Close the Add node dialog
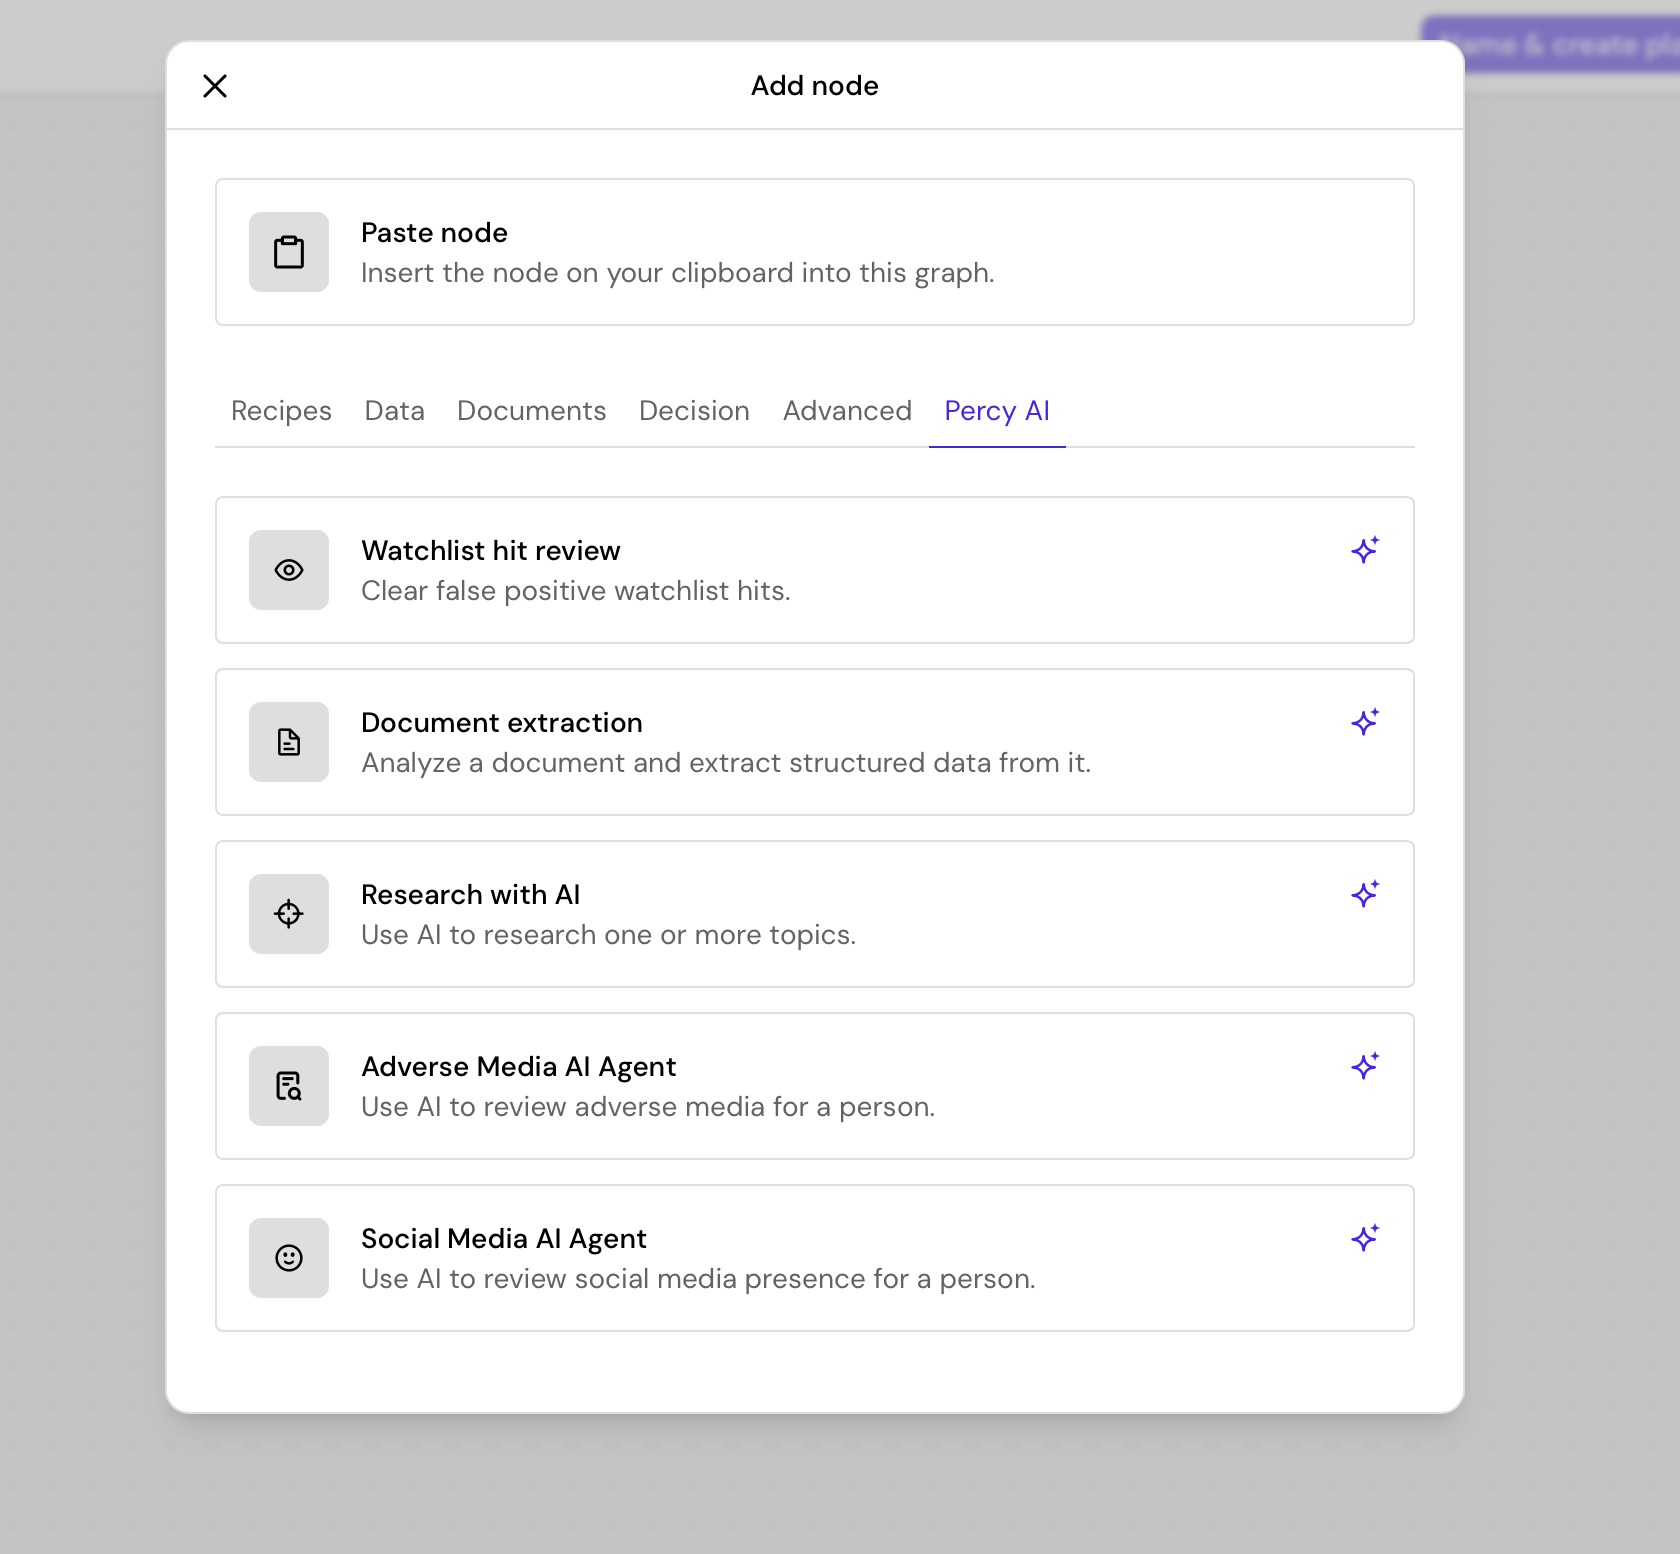 pos(215,86)
